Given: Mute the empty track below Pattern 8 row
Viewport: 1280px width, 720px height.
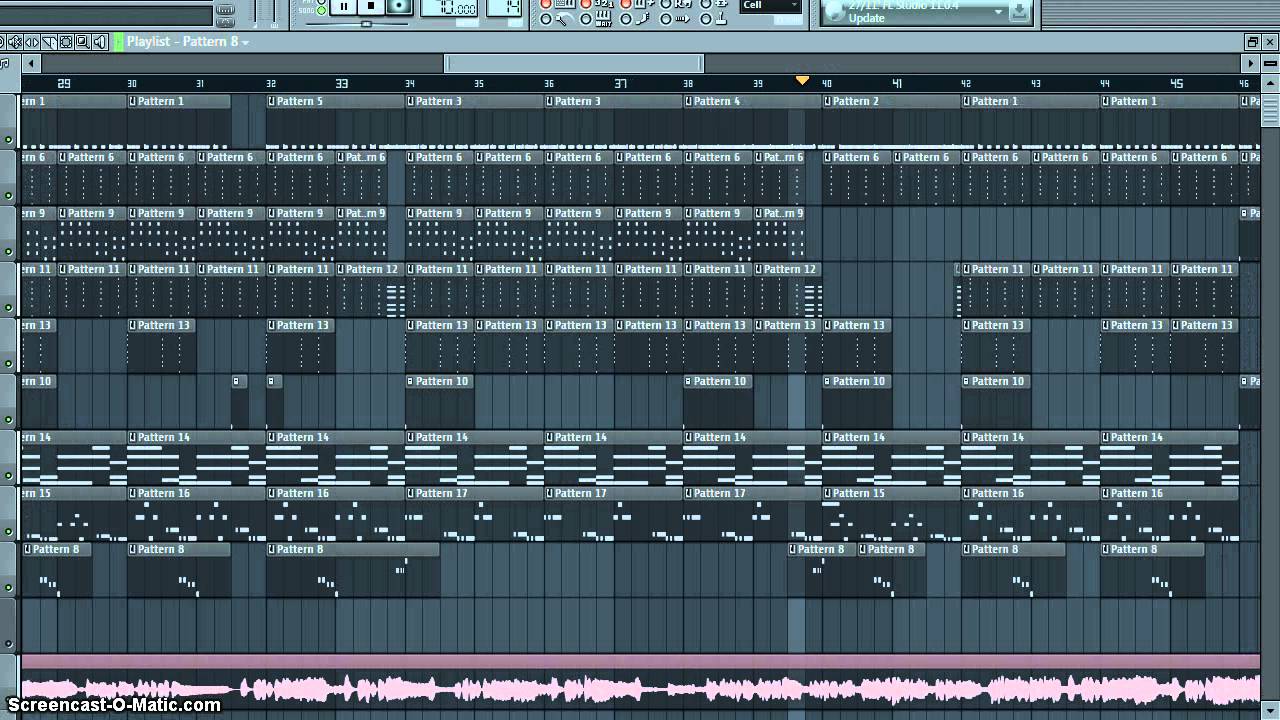Looking at the screenshot, I should pyautogui.click(x=10, y=644).
